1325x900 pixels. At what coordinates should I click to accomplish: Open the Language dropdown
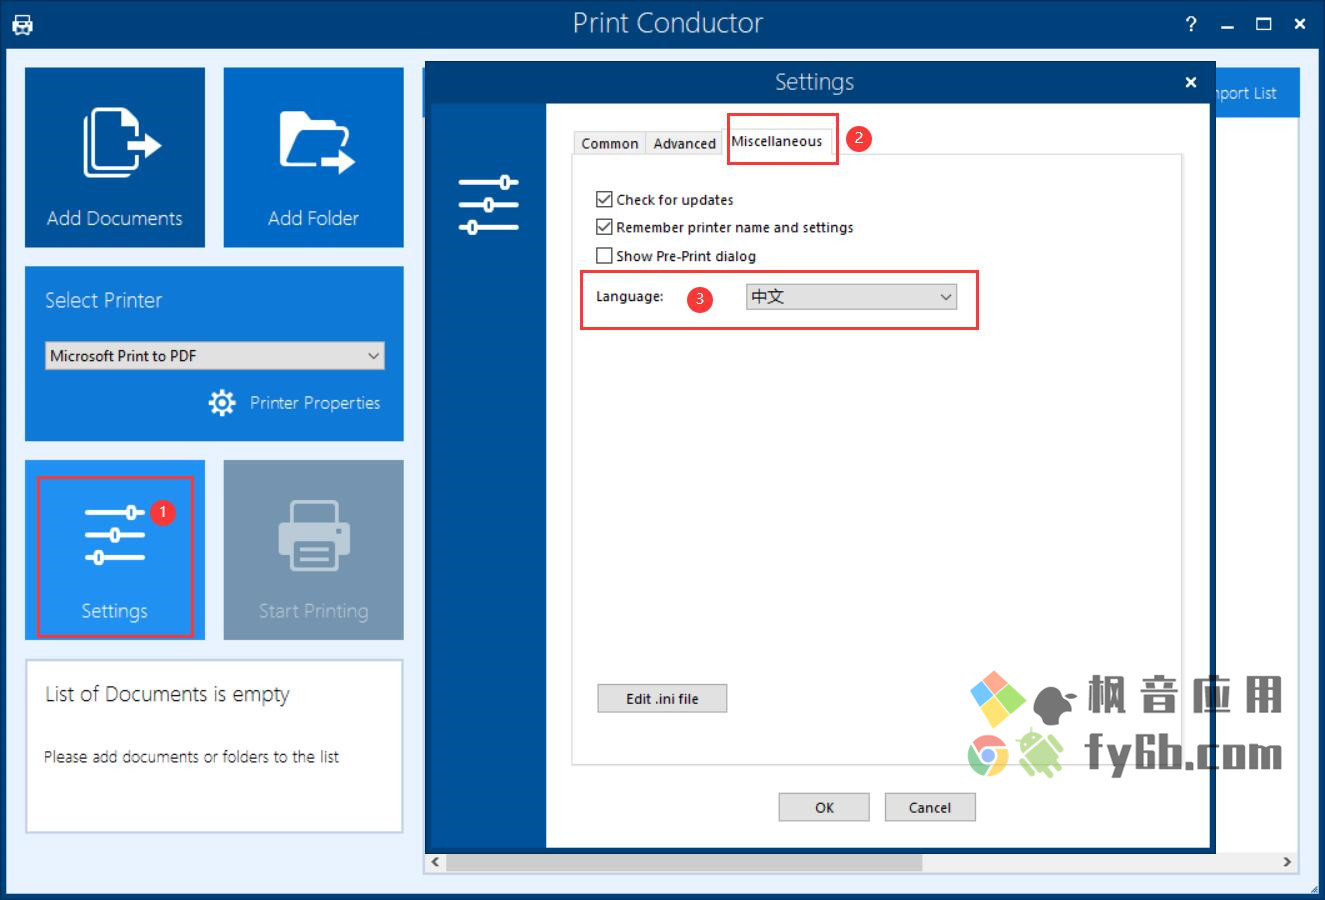(851, 297)
